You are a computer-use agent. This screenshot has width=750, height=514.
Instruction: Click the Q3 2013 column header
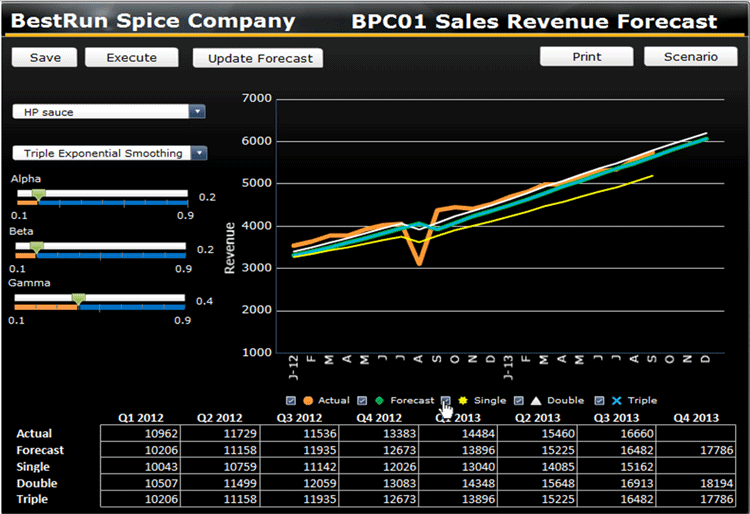pyautogui.click(x=616, y=418)
